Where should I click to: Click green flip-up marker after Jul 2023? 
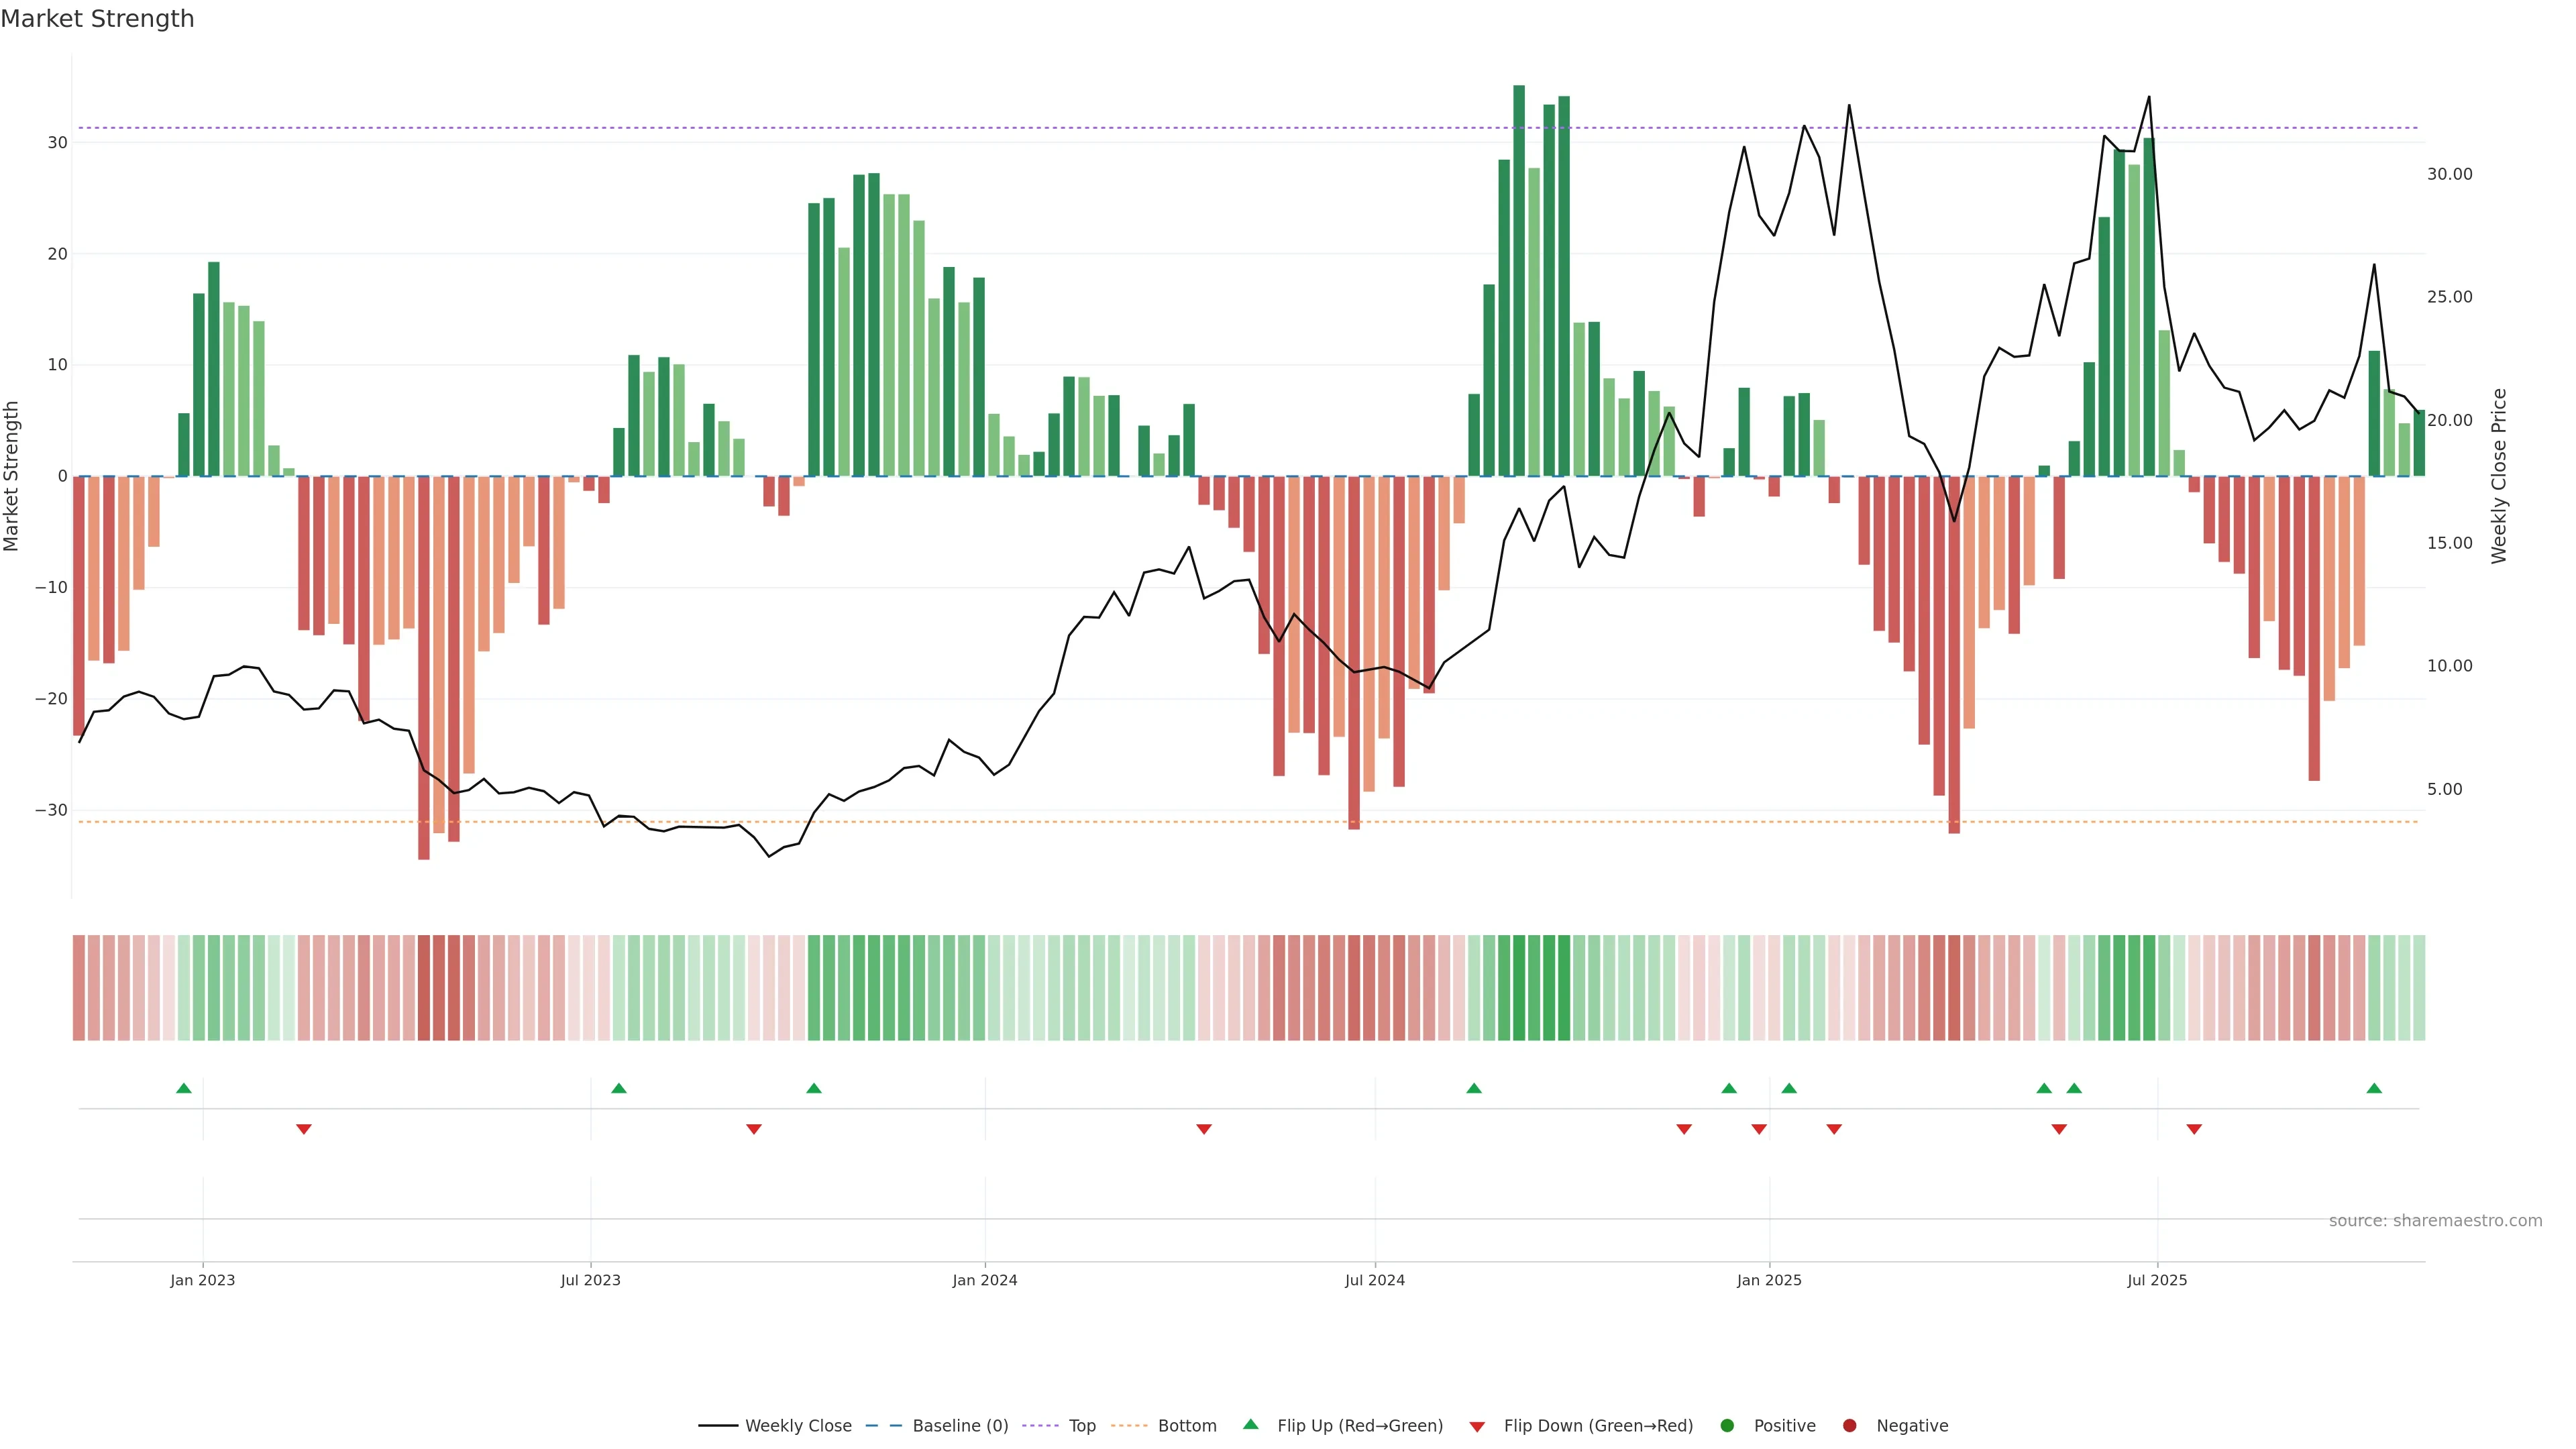619,1088
